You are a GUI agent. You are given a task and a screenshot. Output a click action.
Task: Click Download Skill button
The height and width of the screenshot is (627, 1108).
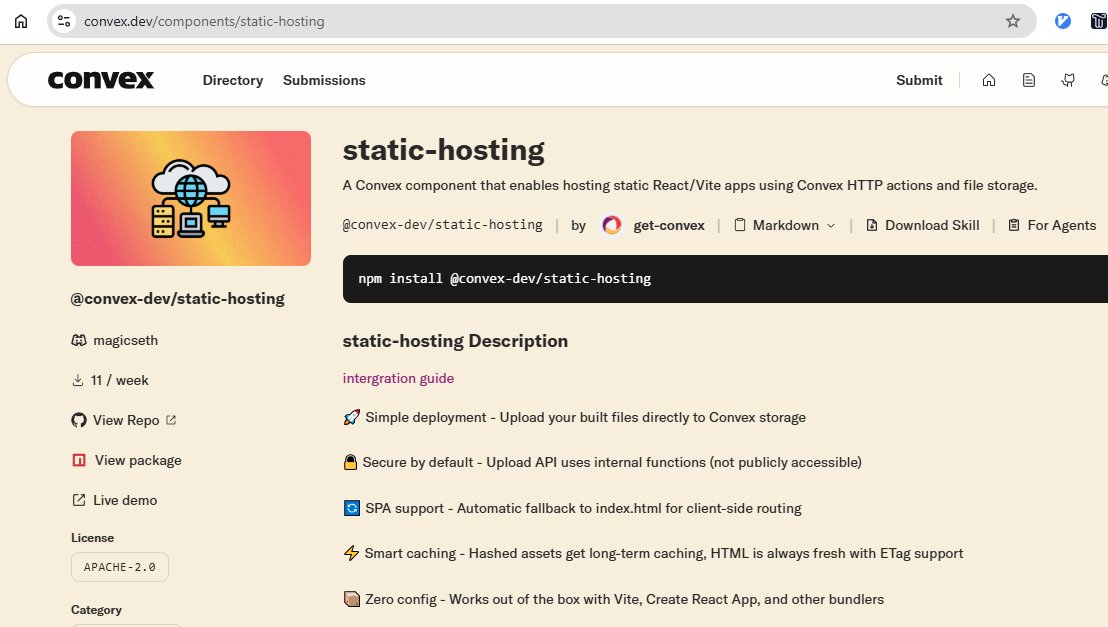tap(922, 225)
